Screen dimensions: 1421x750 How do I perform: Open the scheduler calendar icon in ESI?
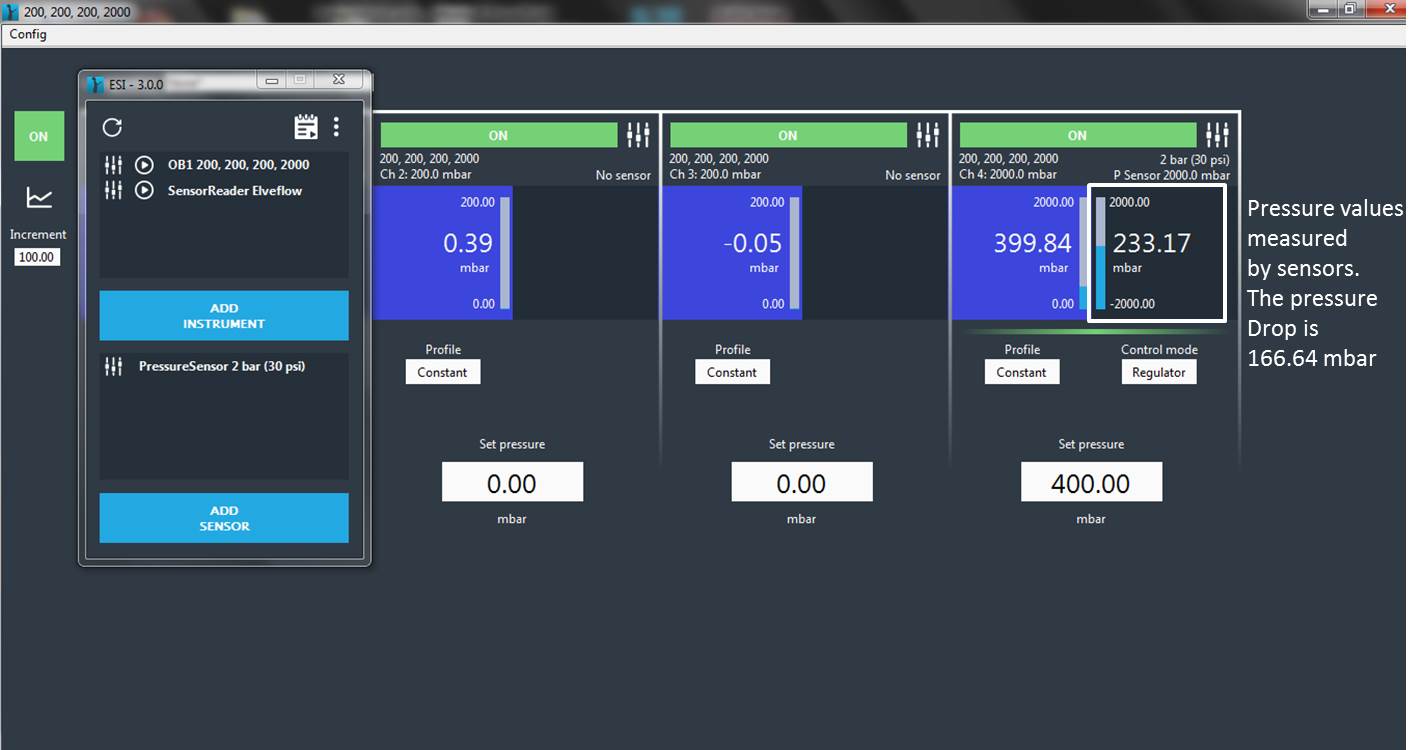click(306, 127)
